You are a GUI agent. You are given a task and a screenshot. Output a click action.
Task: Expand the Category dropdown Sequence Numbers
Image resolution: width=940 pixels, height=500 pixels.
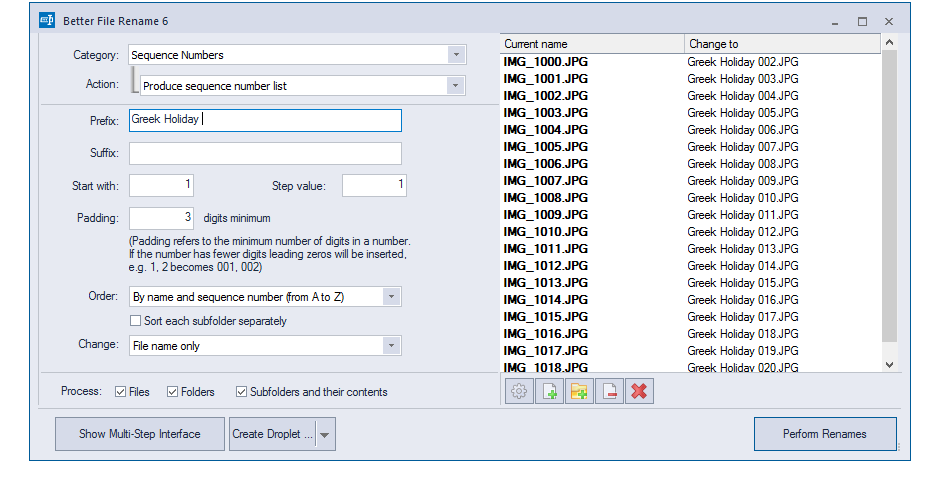pyautogui.click(x=456, y=55)
